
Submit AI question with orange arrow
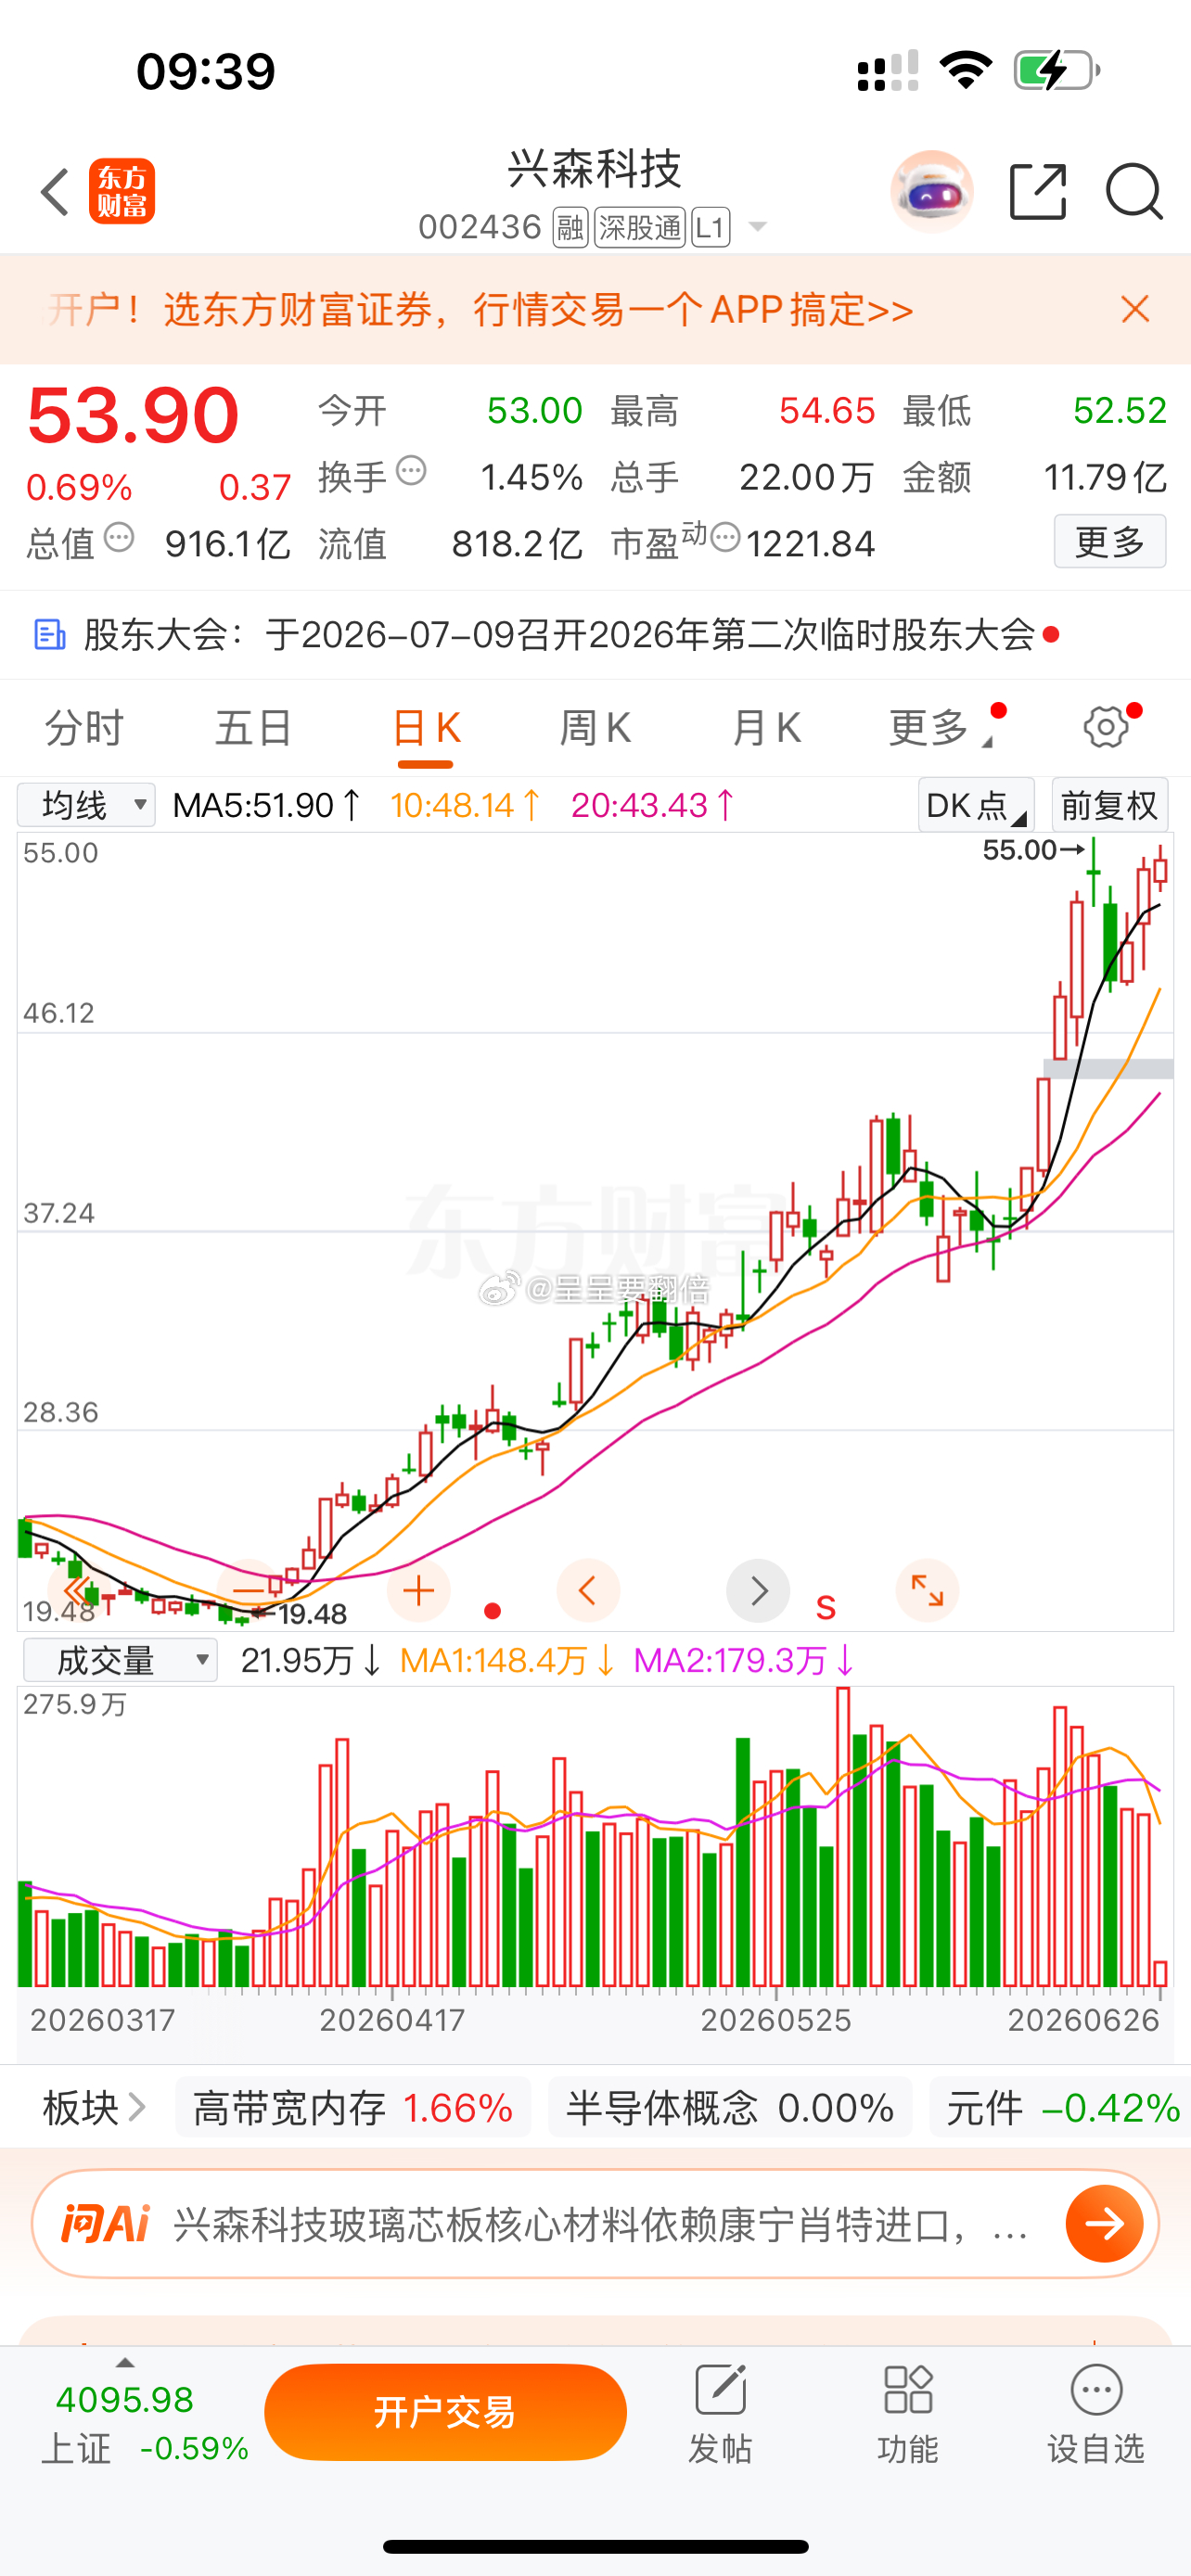tap(1104, 2224)
